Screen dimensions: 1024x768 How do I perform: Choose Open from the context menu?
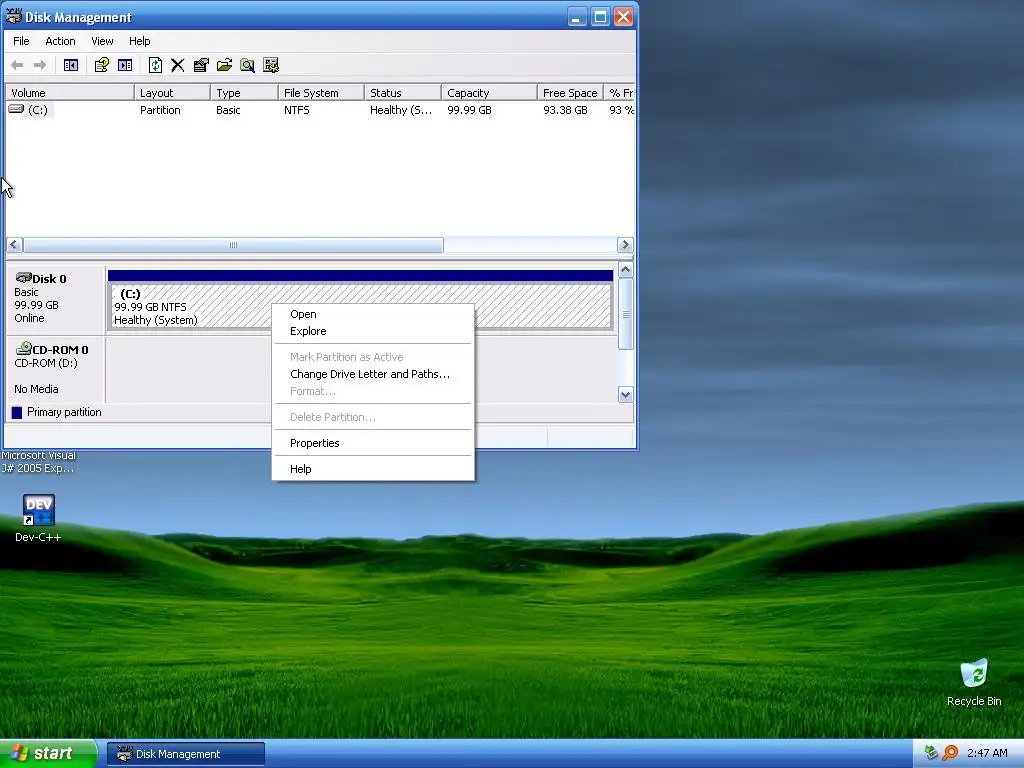pyautogui.click(x=373, y=314)
